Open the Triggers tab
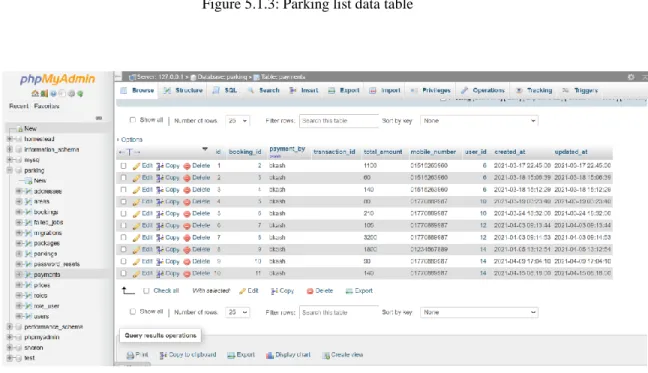The image size is (648, 373). pos(580,90)
